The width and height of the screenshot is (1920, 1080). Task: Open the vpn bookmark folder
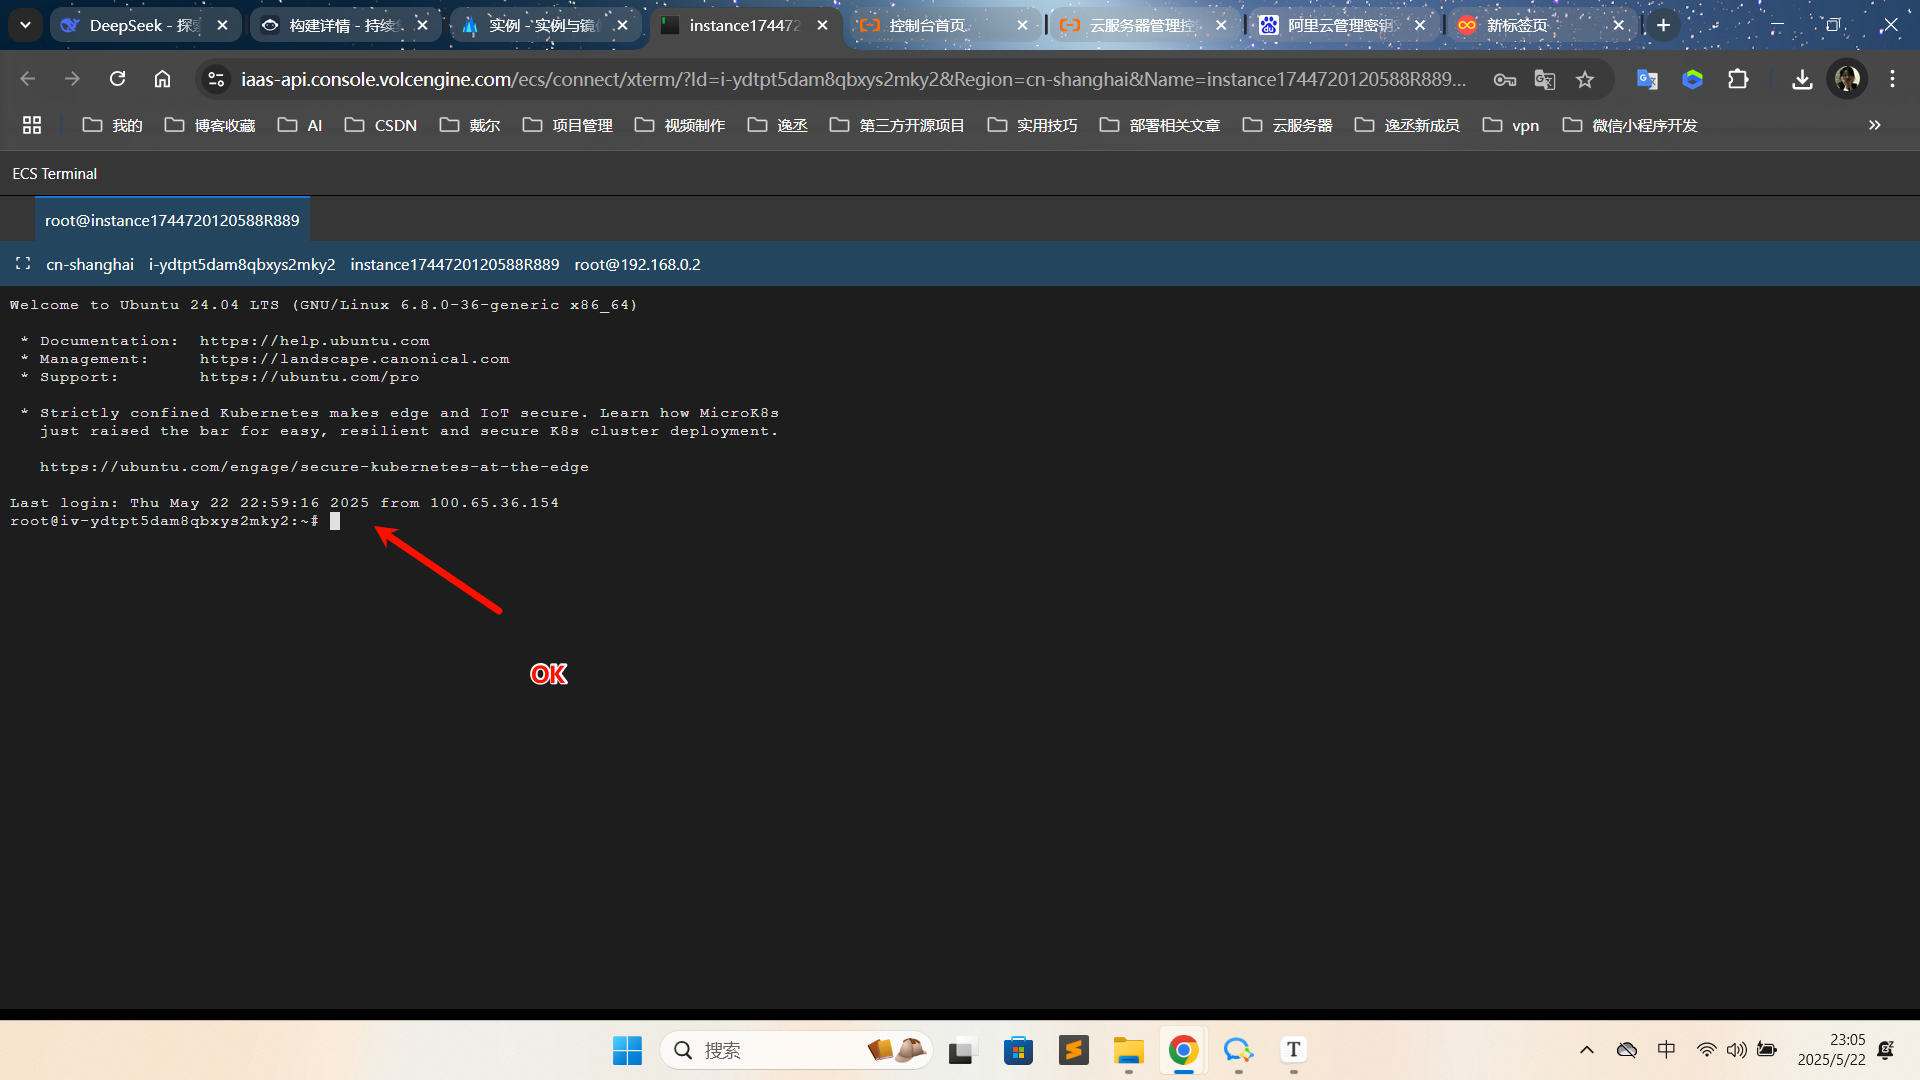(1511, 125)
